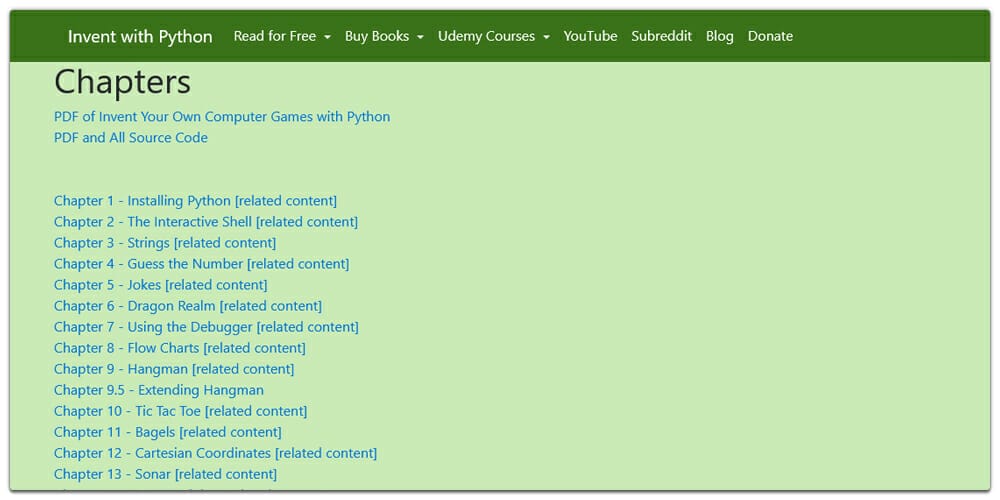Open Chapter 11 - Bagels
Viewport: 1000px width, 500px height.
(x=115, y=432)
